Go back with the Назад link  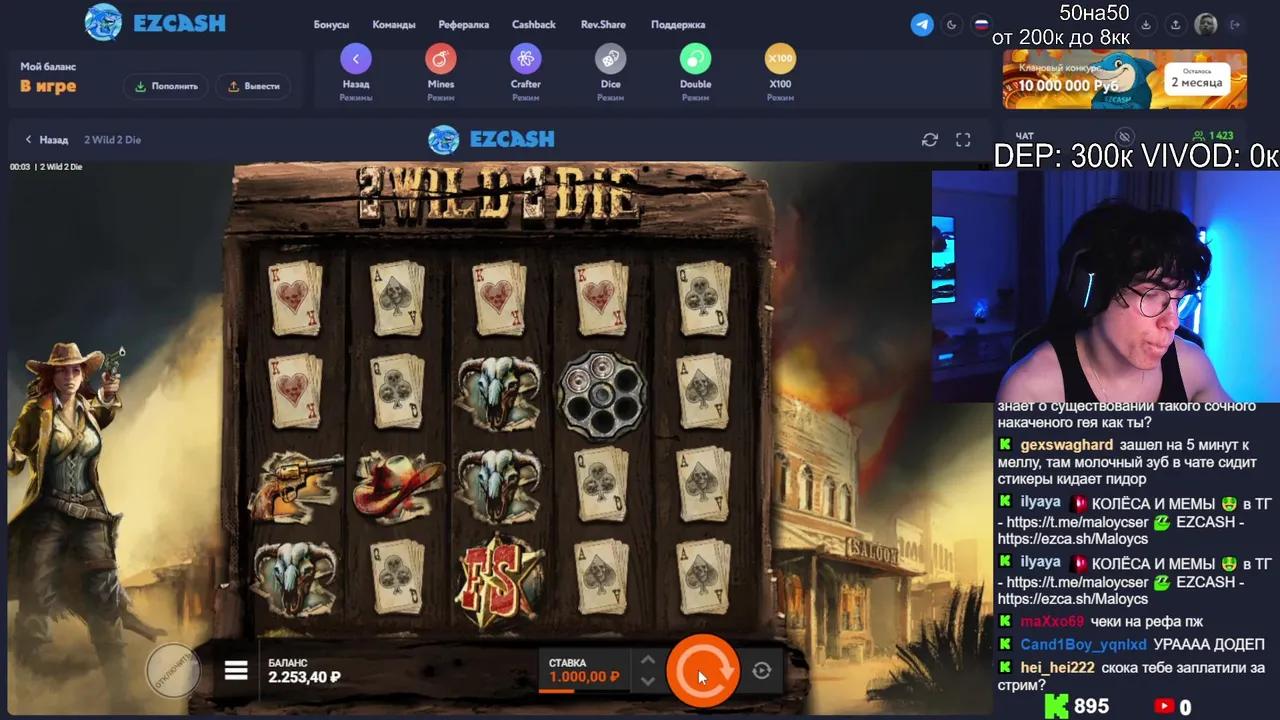coord(47,140)
